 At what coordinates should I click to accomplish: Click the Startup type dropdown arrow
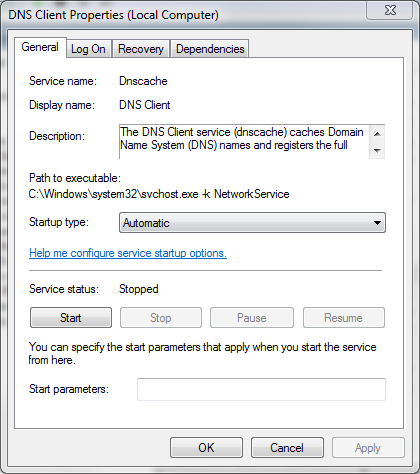tap(377, 223)
